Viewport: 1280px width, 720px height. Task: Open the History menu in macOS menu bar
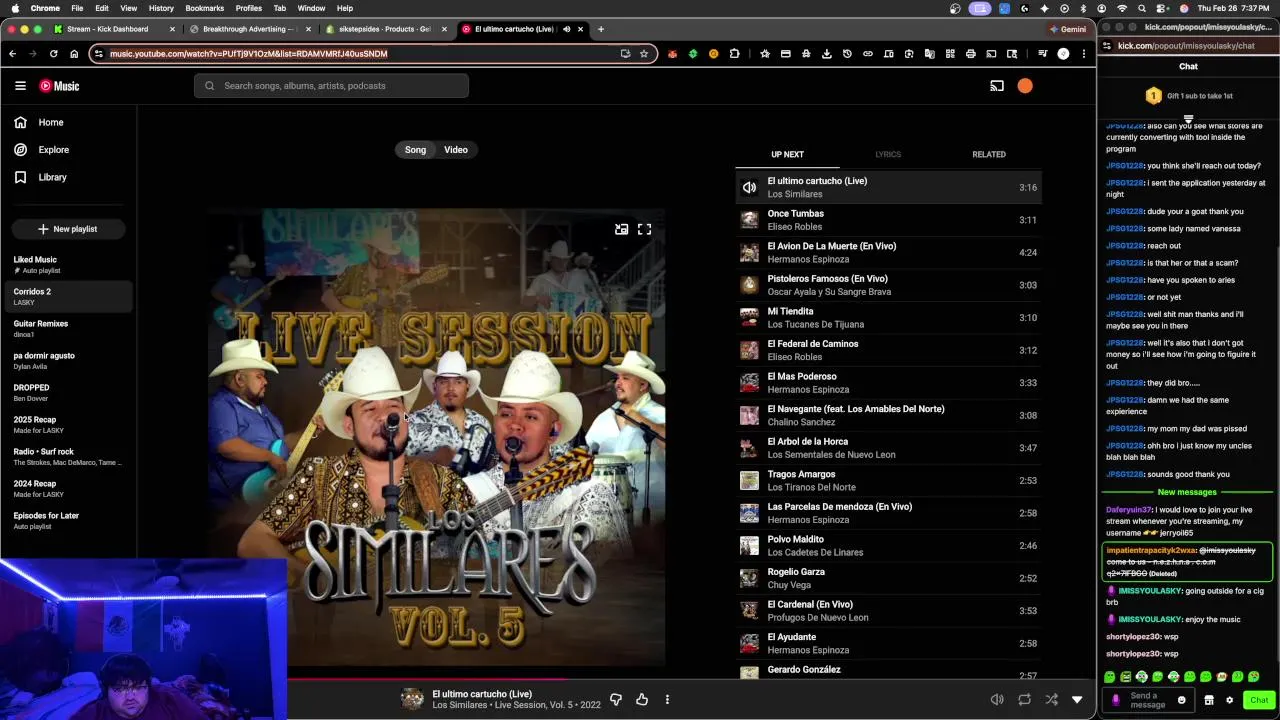coord(161,8)
